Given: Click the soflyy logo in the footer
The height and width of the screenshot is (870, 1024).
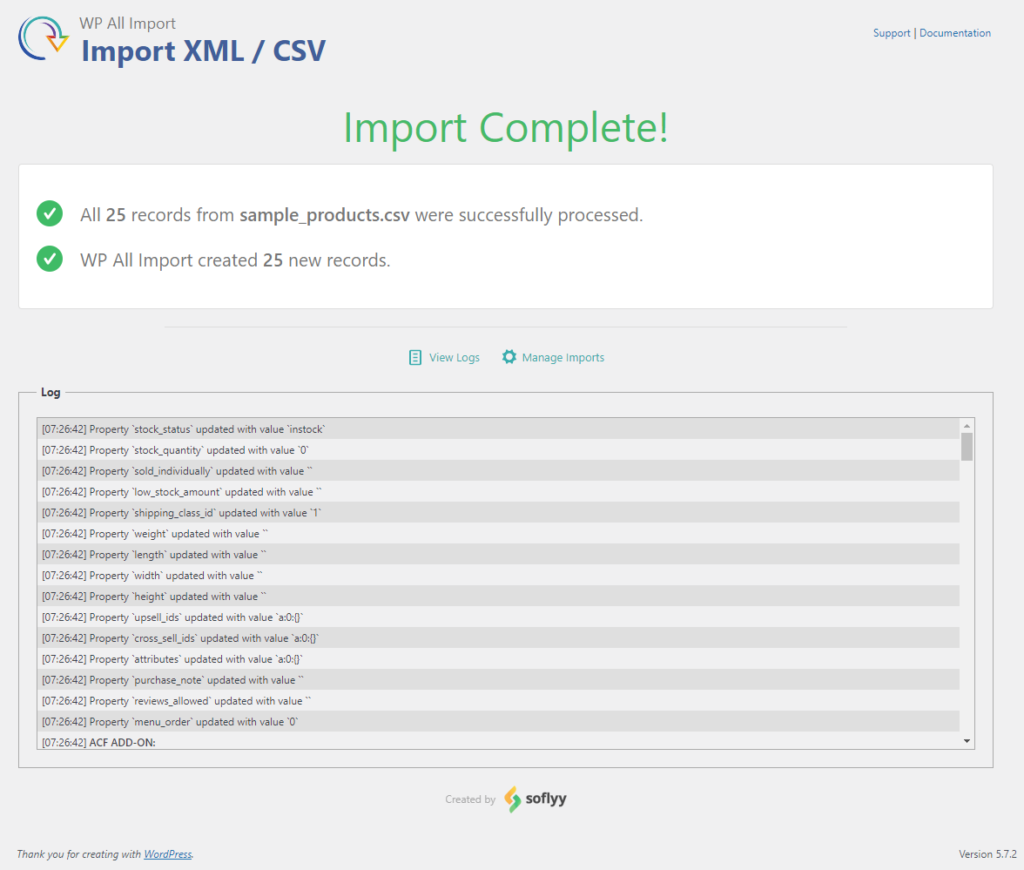Looking at the screenshot, I should click(535, 799).
